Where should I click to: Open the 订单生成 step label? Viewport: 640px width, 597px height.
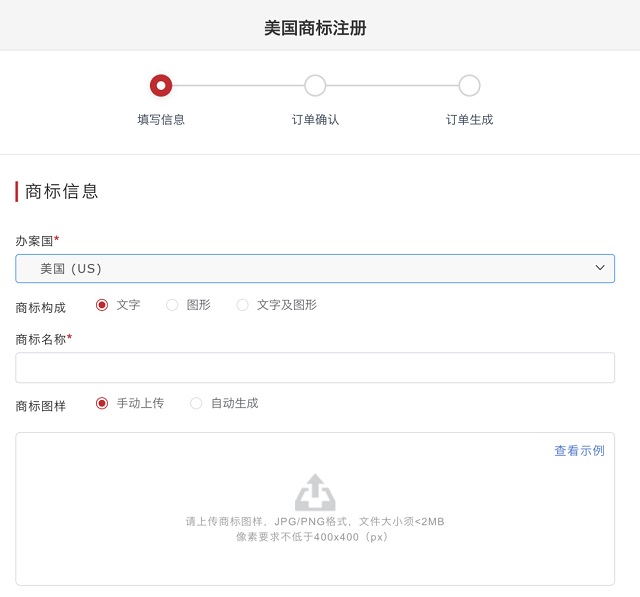(x=469, y=120)
